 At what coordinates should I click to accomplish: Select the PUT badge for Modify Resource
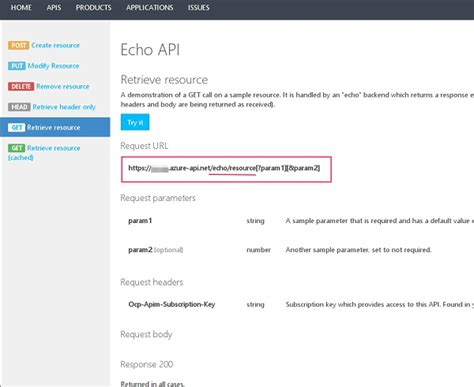point(17,66)
